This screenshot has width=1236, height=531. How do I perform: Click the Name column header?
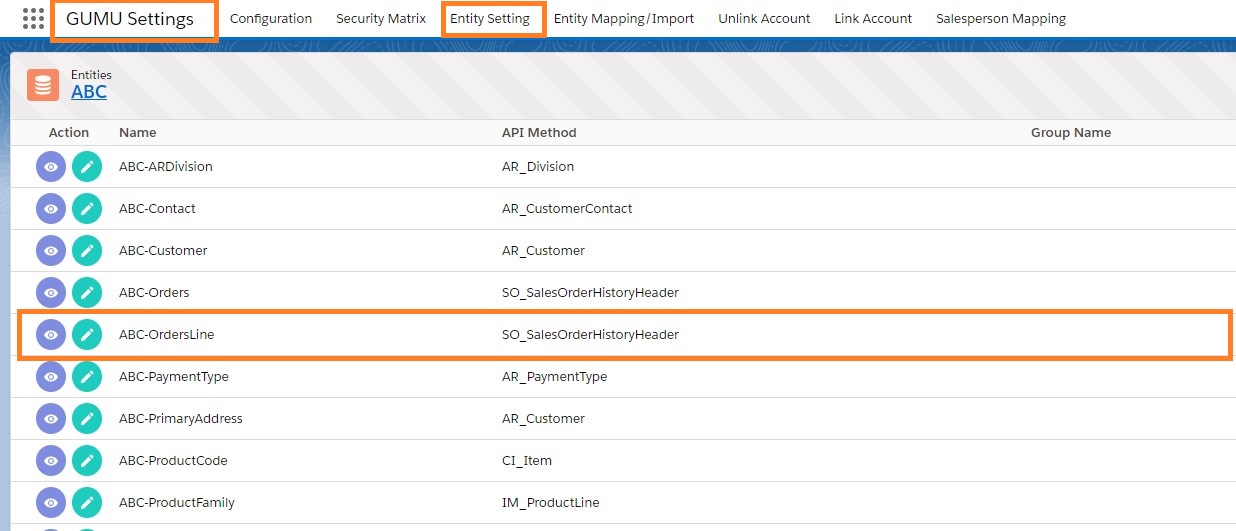[x=138, y=133]
